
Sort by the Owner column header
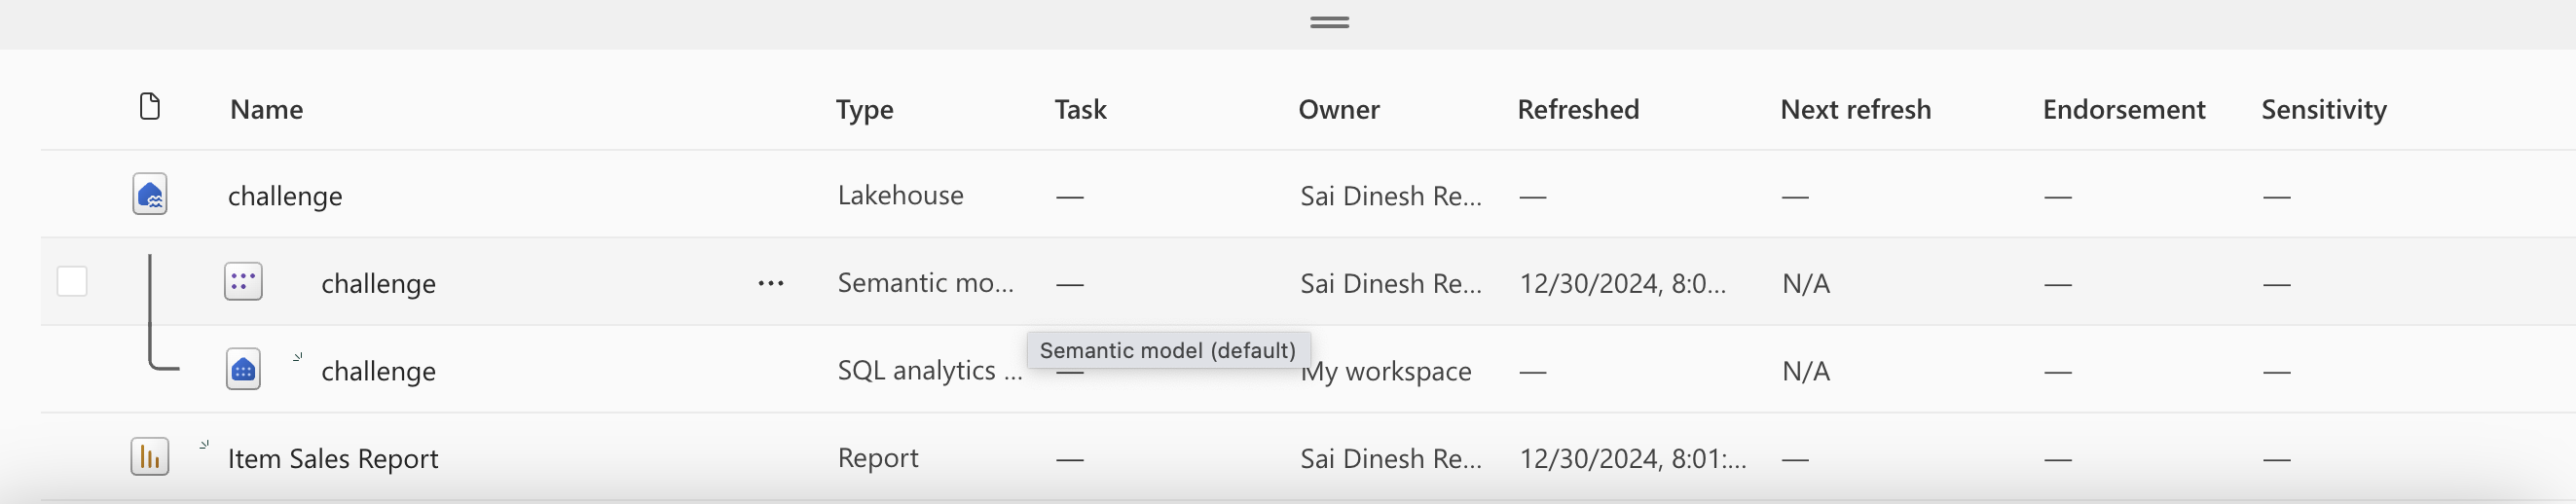[1339, 109]
